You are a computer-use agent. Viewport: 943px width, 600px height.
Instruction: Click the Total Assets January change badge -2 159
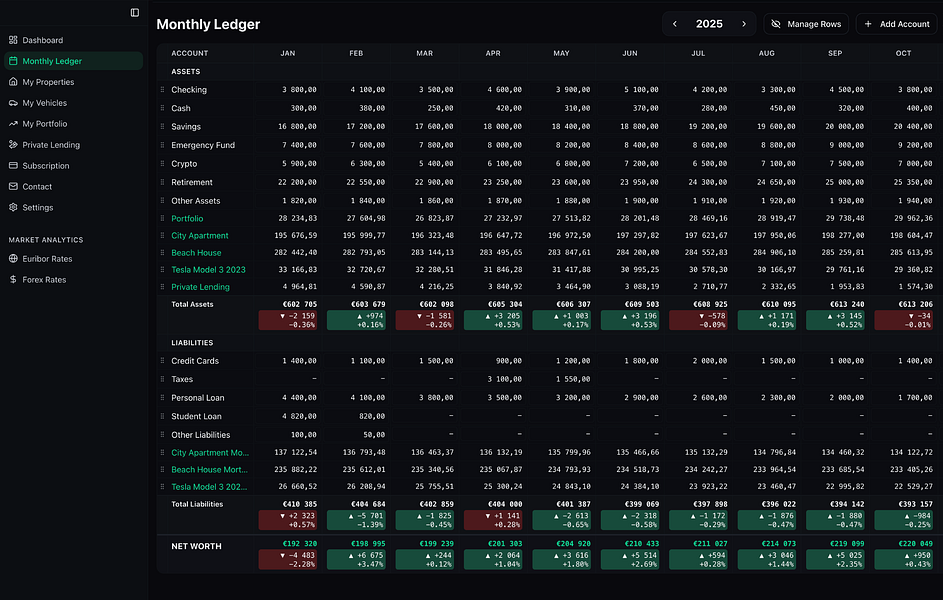[x=287, y=320]
